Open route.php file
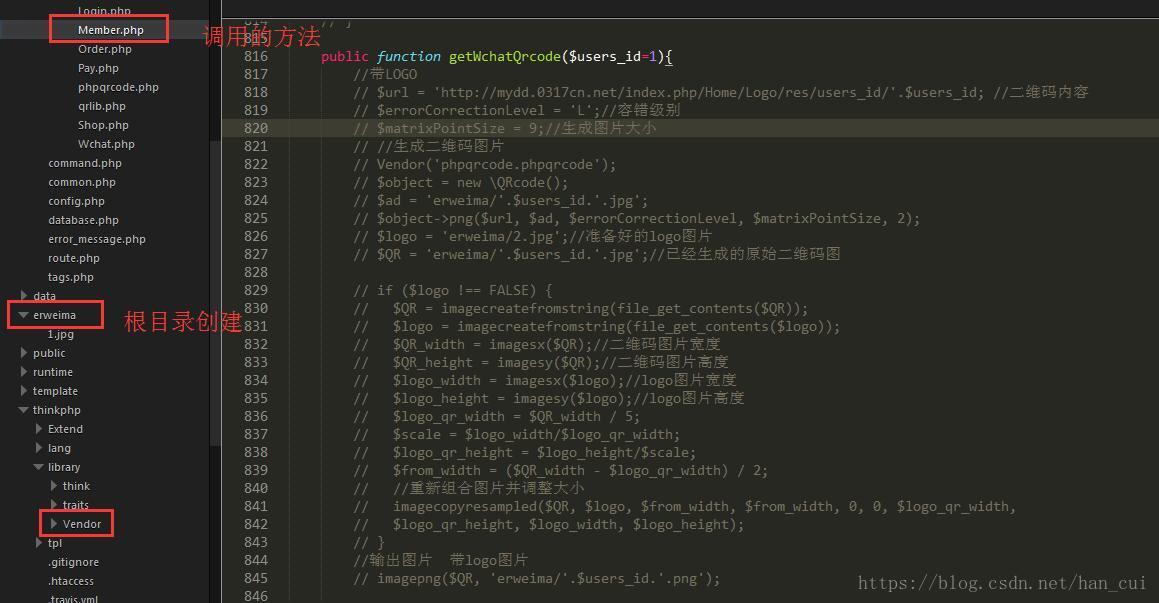The width and height of the screenshot is (1159, 603). pos(74,259)
